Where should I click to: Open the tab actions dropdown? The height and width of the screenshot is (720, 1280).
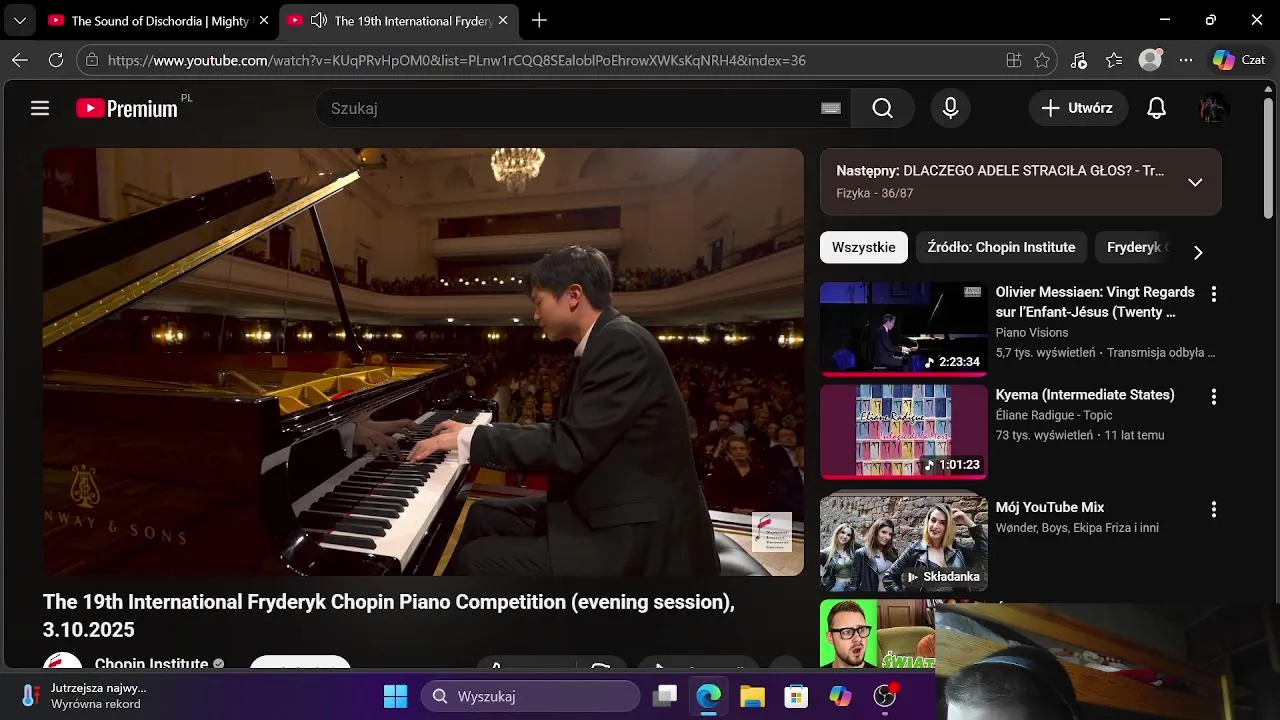(x=19, y=20)
